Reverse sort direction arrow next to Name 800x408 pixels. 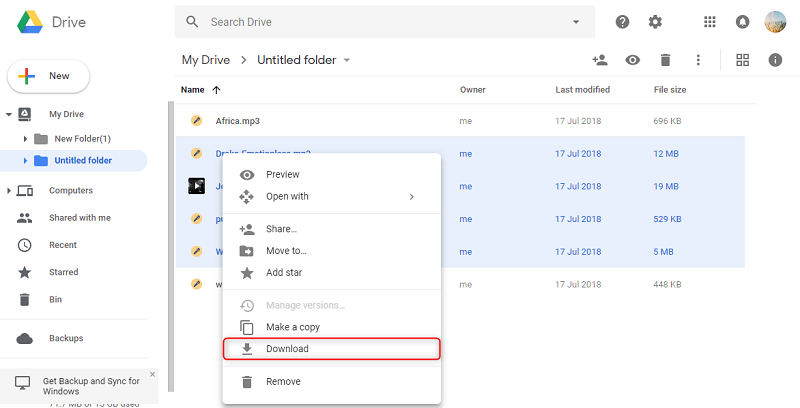pos(216,90)
